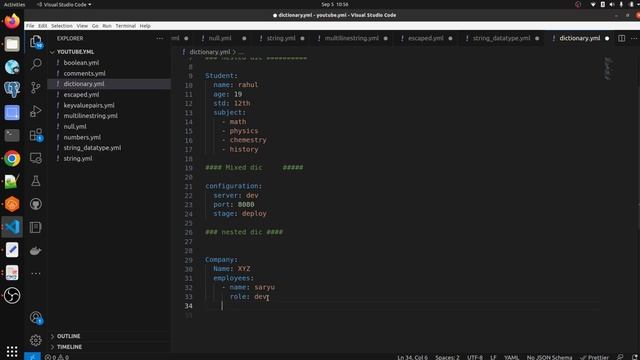Open null.yml in the explorer tree
Viewport: 640px width, 360px height.
pyautogui.click(x=75, y=127)
